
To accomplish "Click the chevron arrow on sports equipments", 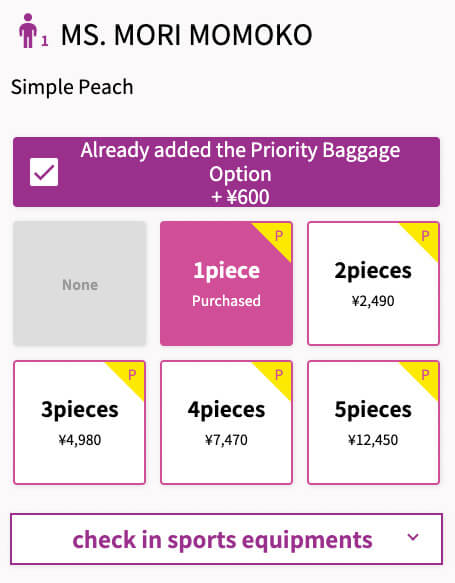I will point(413,537).
